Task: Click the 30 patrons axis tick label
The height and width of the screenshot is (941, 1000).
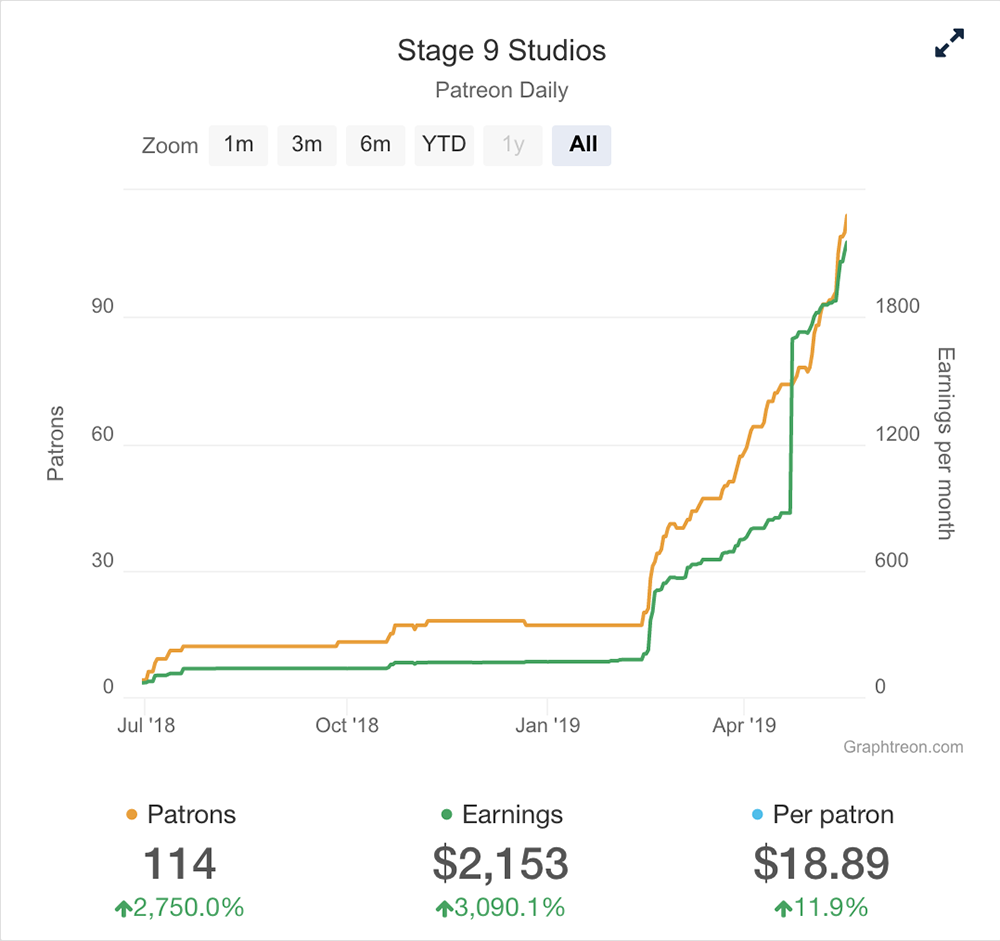Action: [x=102, y=561]
